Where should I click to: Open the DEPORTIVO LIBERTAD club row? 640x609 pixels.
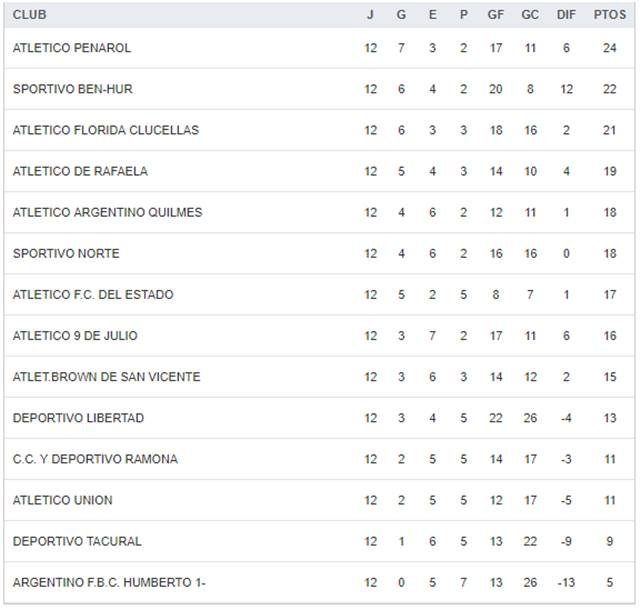(79, 418)
